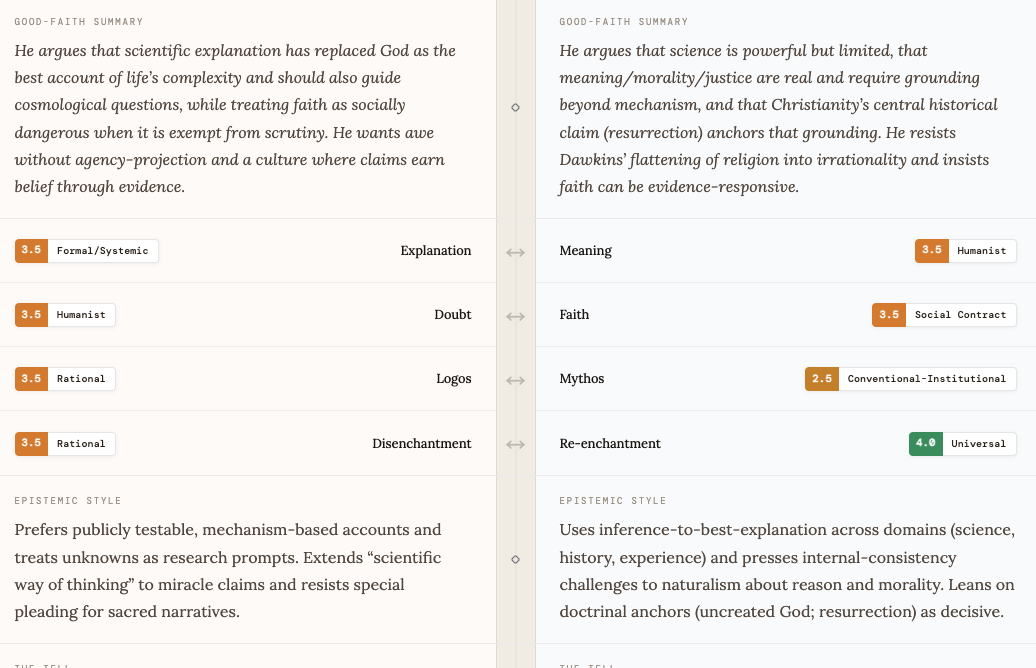This screenshot has width=1036, height=668.
Task: Click the Explanation–Meaning double arrow icon
Action: [x=515, y=252]
